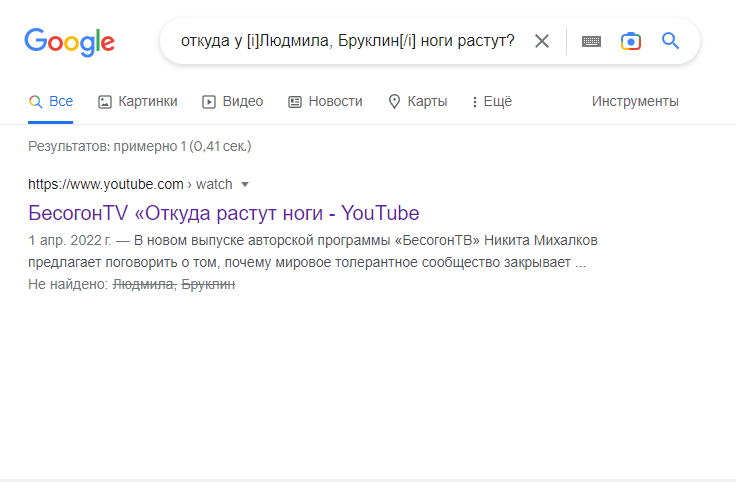This screenshot has width=736, height=482.
Task: Click the https://www.youtube.com › watch address
Action: (x=130, y=184)
